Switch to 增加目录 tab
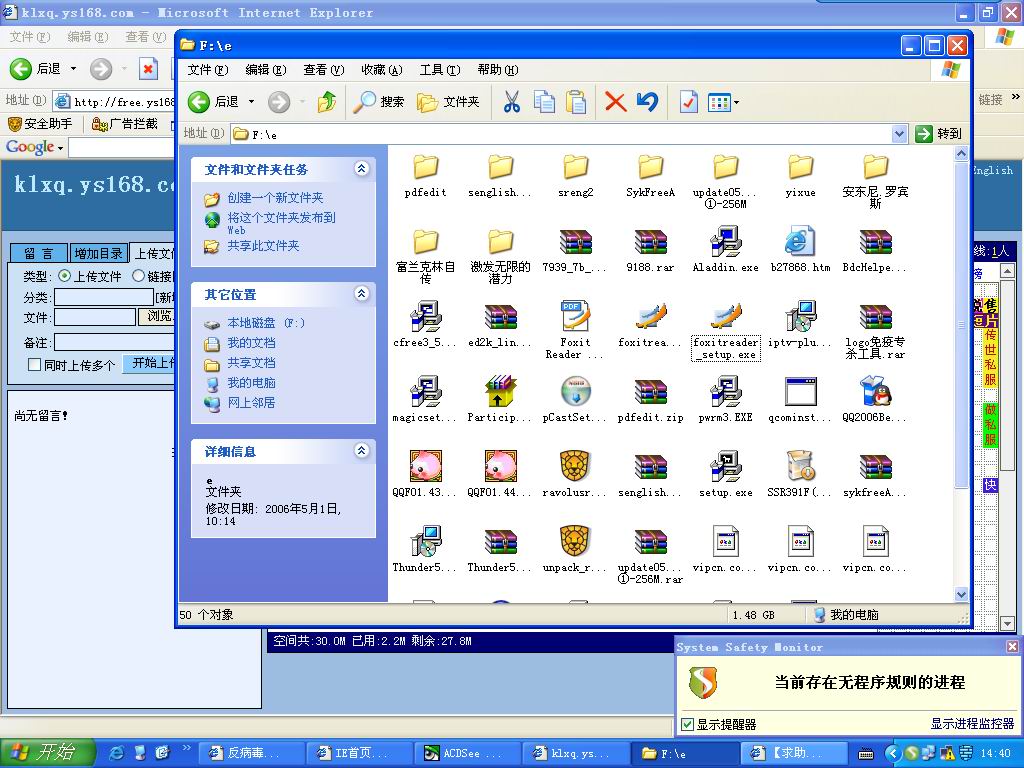The width and height of the screenshot is (1024, 768). (98, 253)
